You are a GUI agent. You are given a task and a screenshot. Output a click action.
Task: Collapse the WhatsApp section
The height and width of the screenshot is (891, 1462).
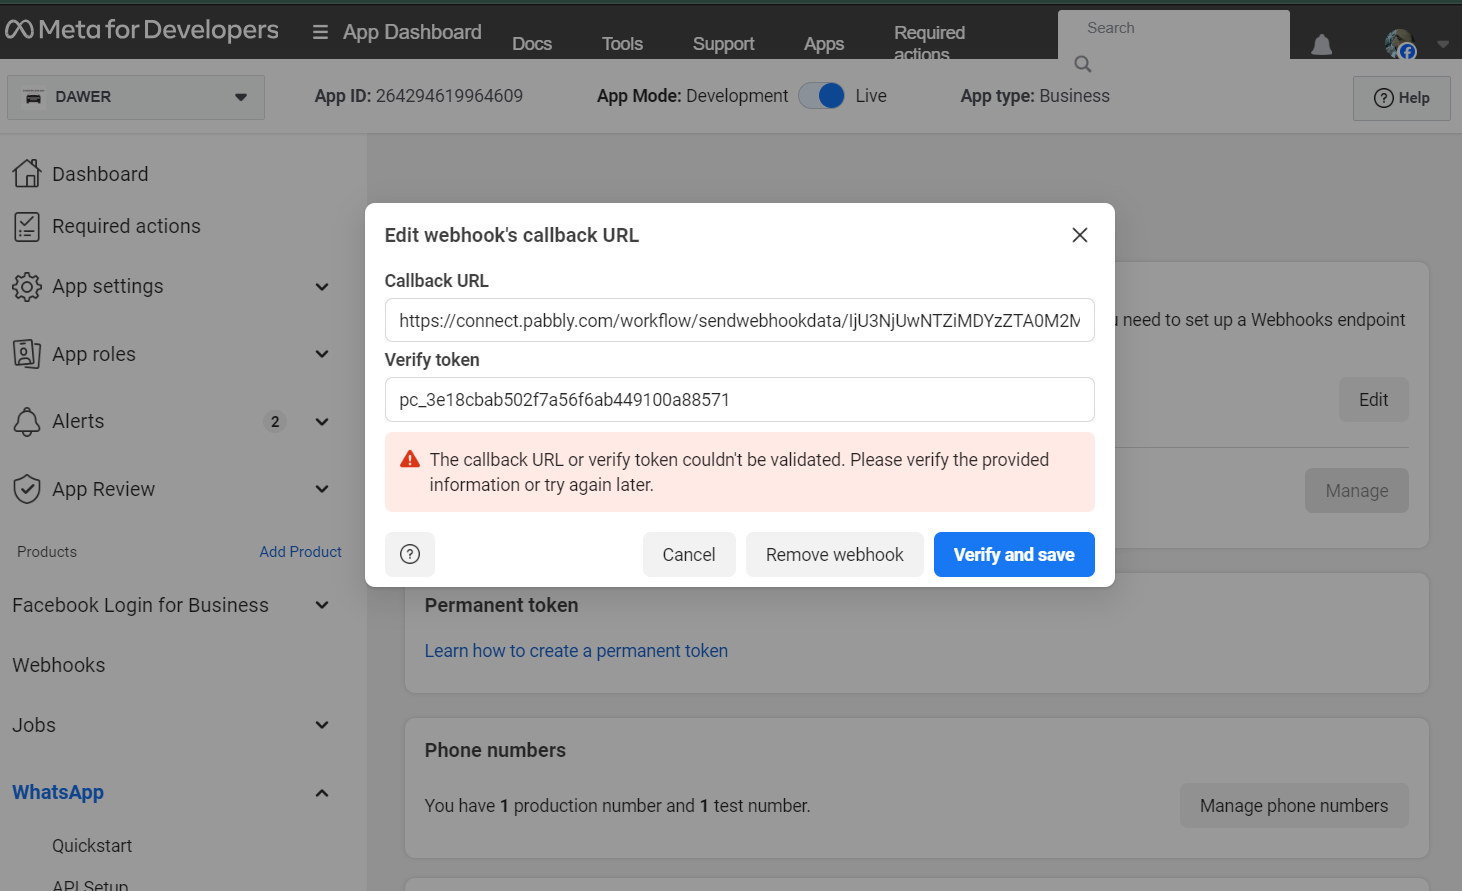[x=322, y=793]
